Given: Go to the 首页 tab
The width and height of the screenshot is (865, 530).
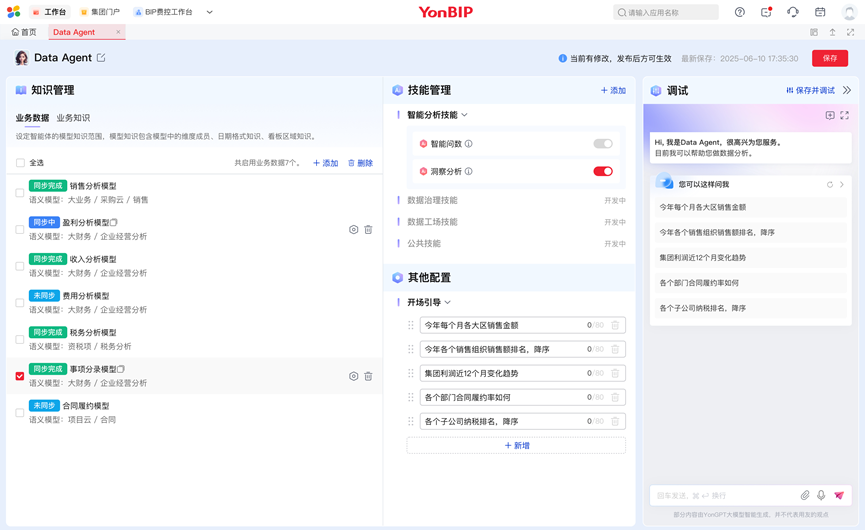Looking at the screenshot, I should click(x=24, y=32).
